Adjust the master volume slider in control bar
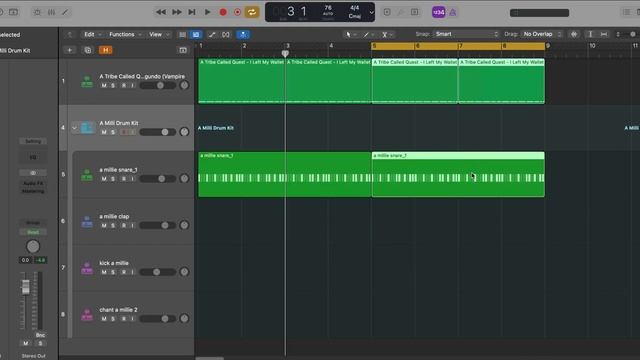This screenshot has width=640, height=360. coord(539,13)
